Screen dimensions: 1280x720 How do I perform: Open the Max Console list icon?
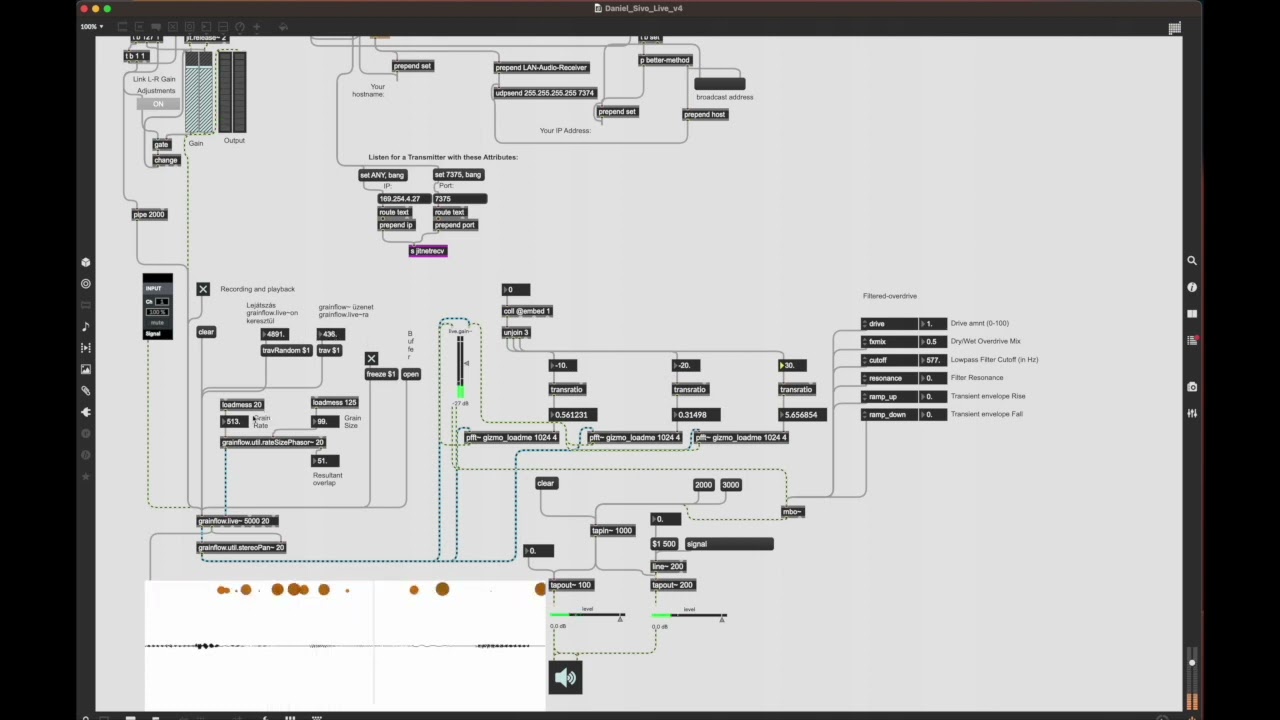tap(1192, 340)
